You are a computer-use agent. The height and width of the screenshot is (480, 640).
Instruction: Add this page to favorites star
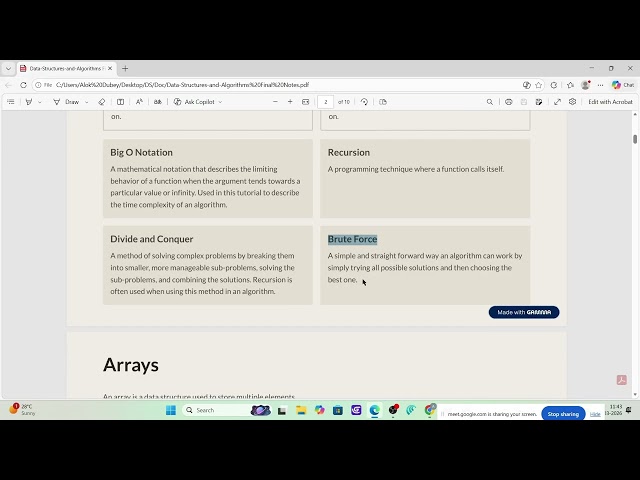(539, 85)
